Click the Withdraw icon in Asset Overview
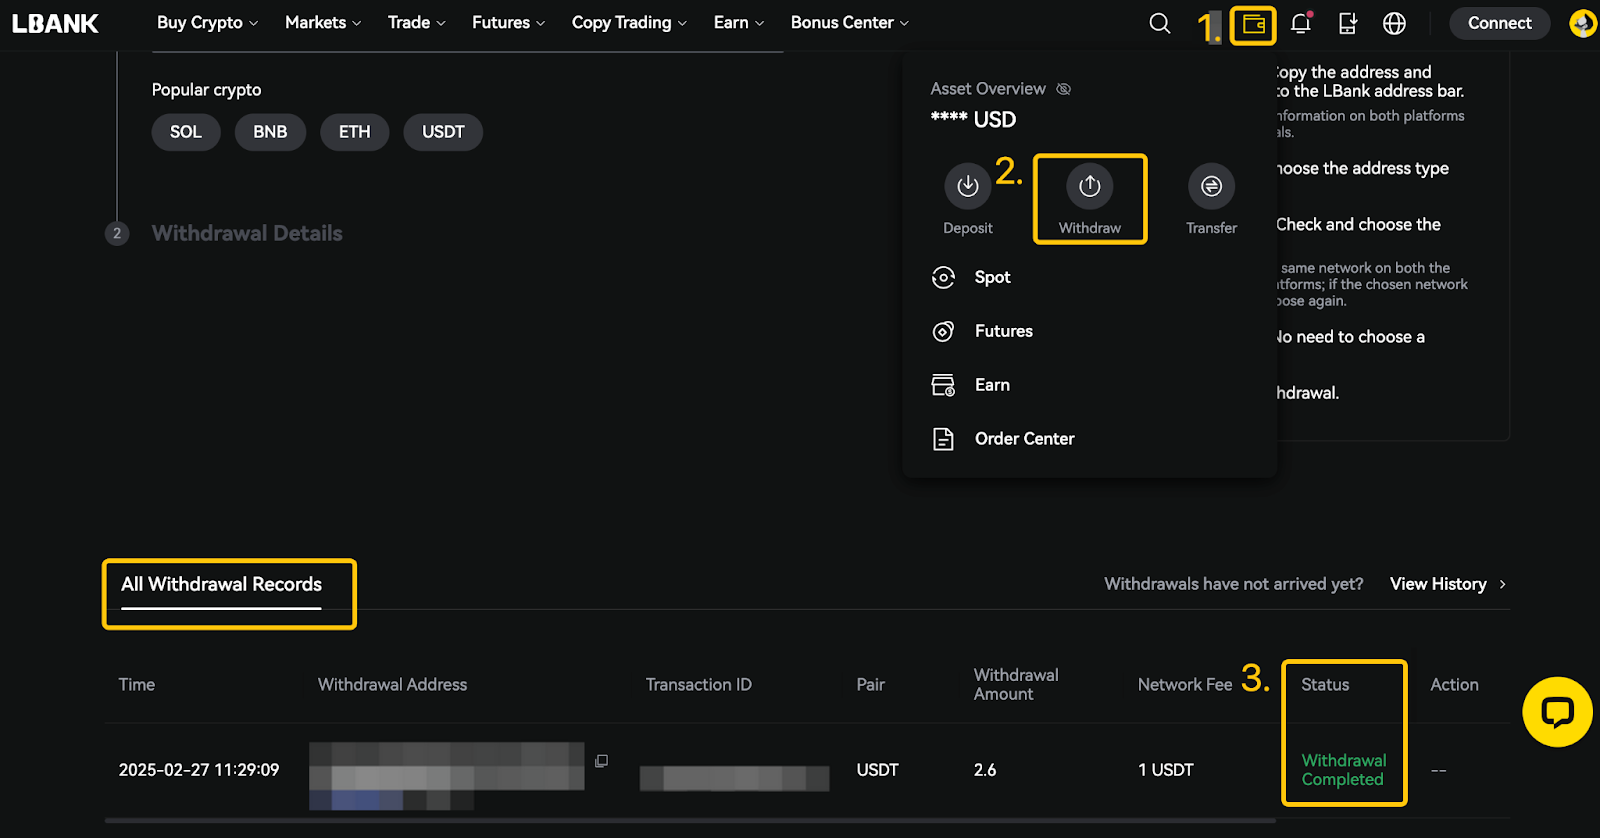This screenshot has height=838, width=1600. [1090, 186]
